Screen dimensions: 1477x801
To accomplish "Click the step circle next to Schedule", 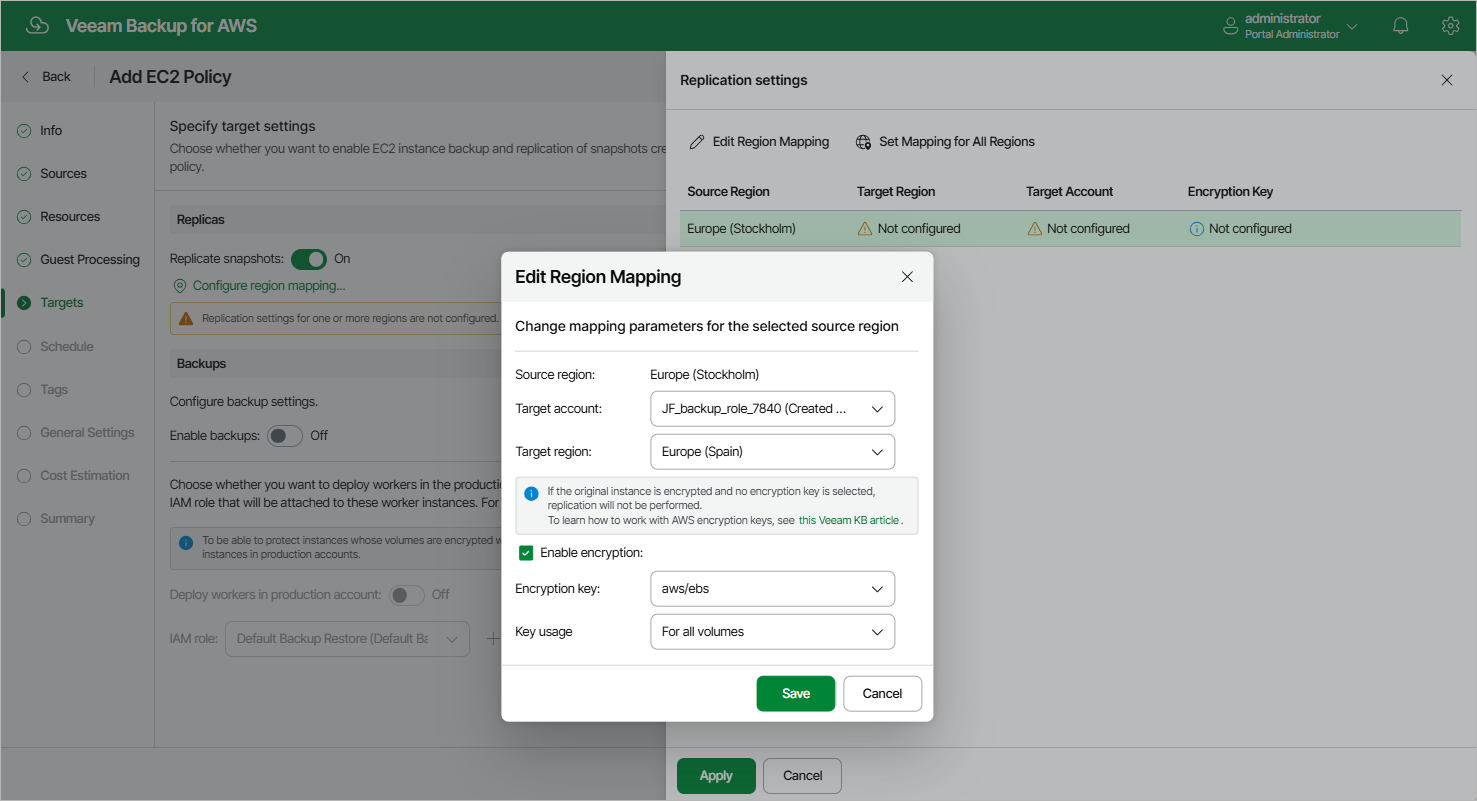I will (24, 347).
